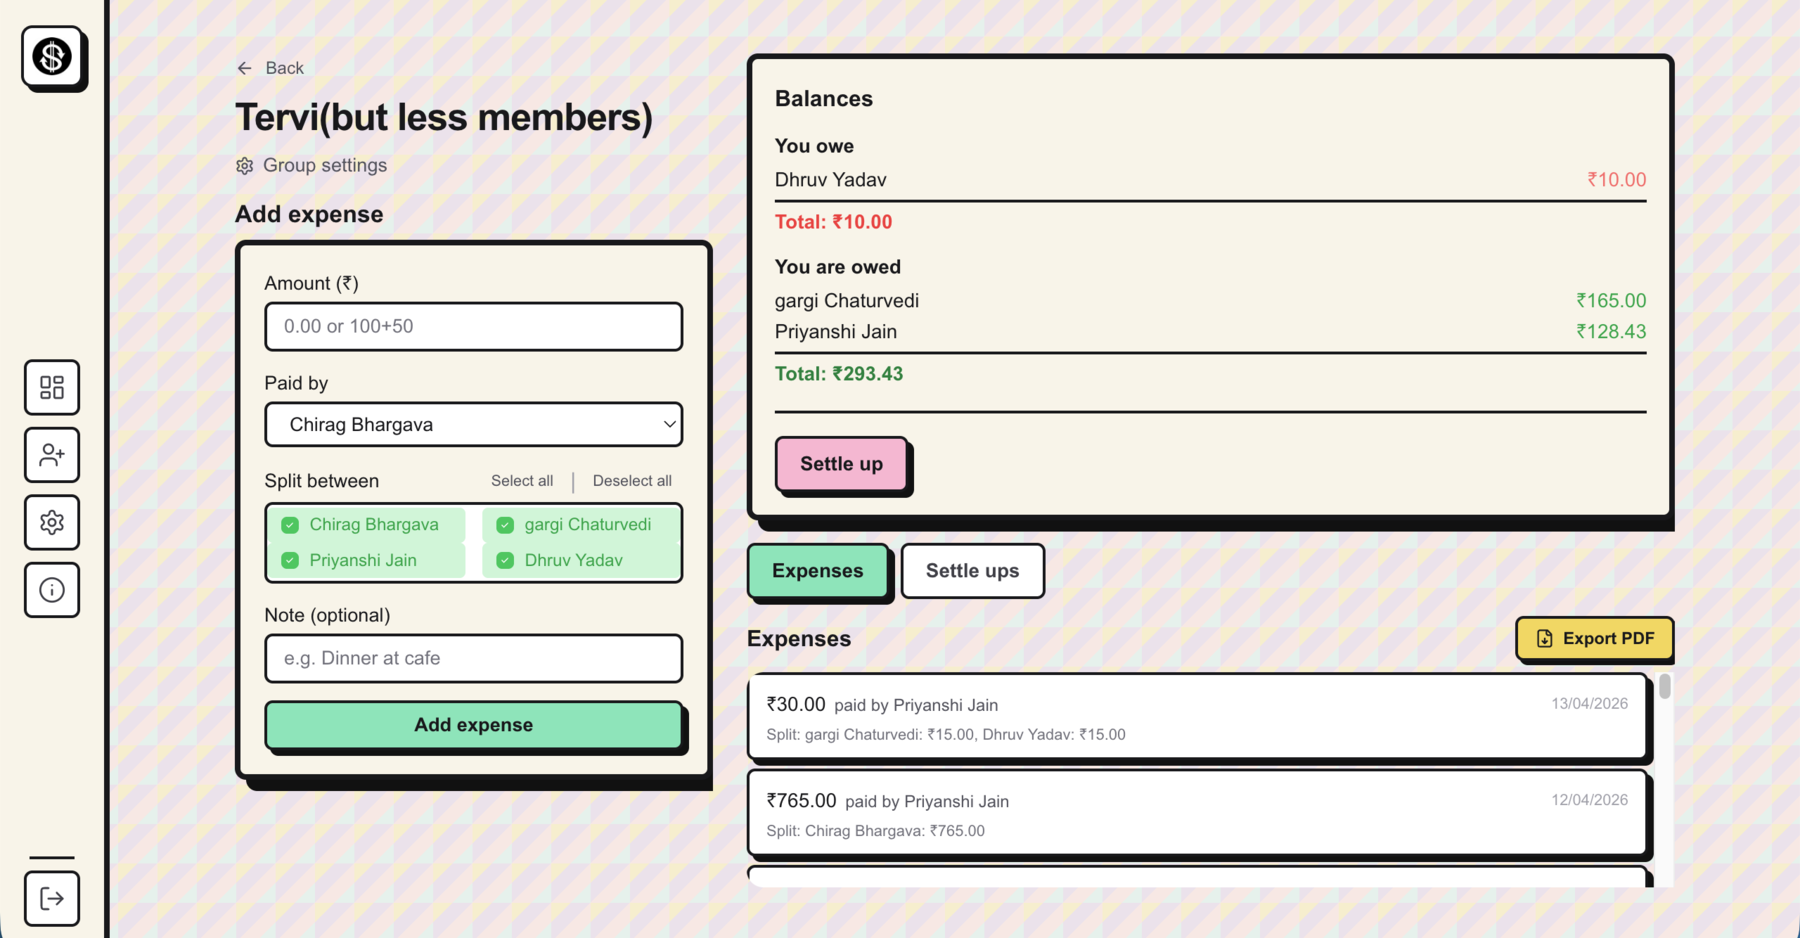Click the green Add expense button

pos(474,725)
